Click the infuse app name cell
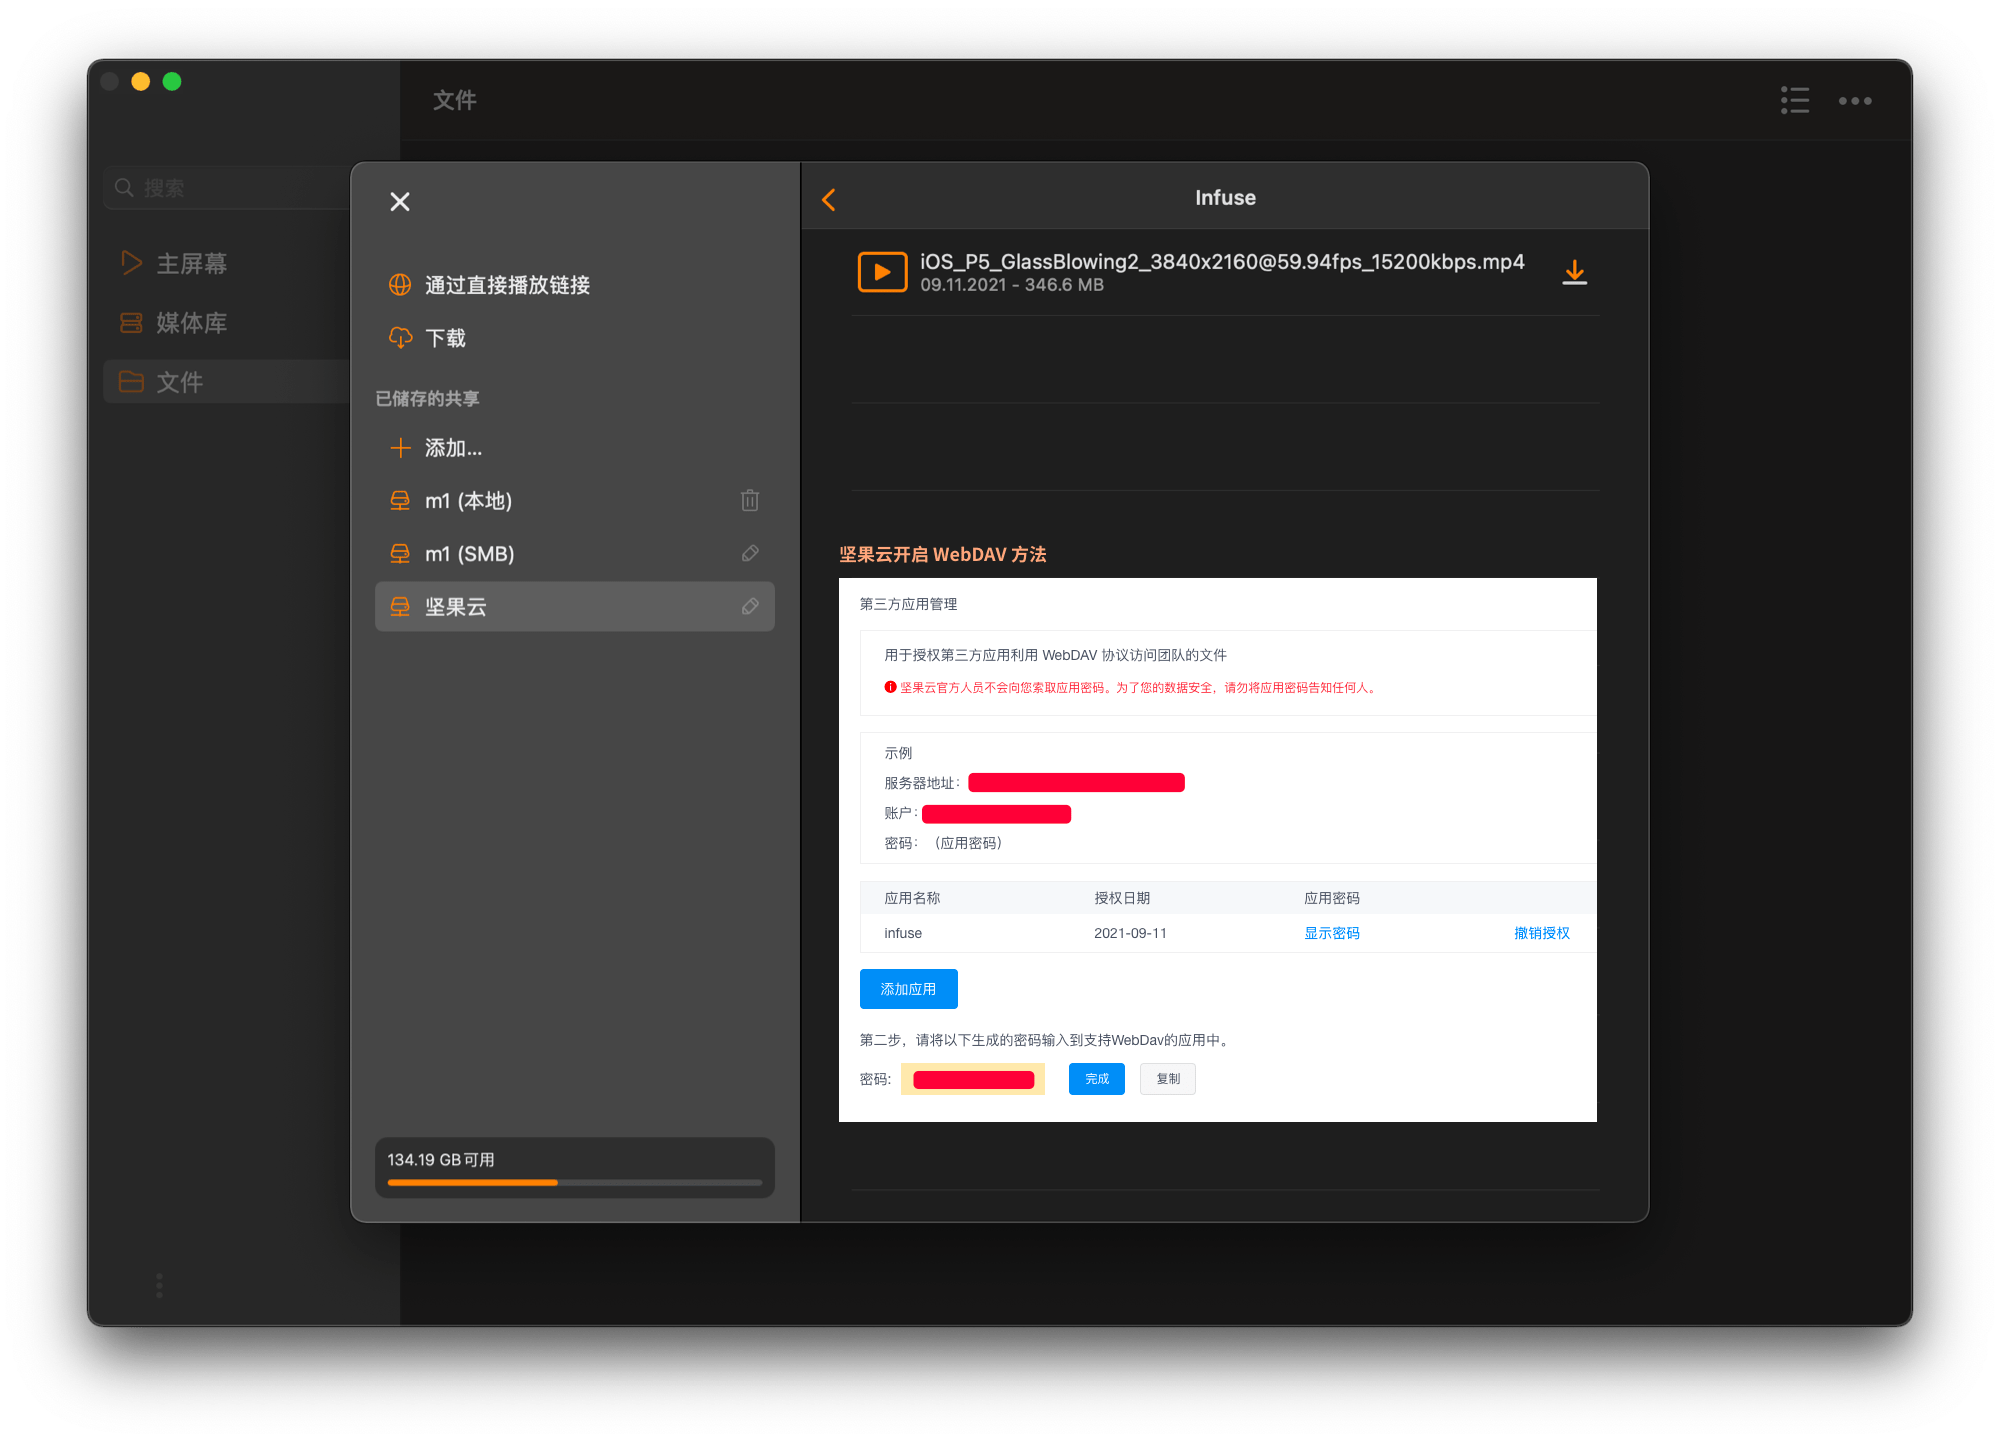The height and width of the screenshot is (1443, 2000). pyautogui.click(x=903, y=933)
